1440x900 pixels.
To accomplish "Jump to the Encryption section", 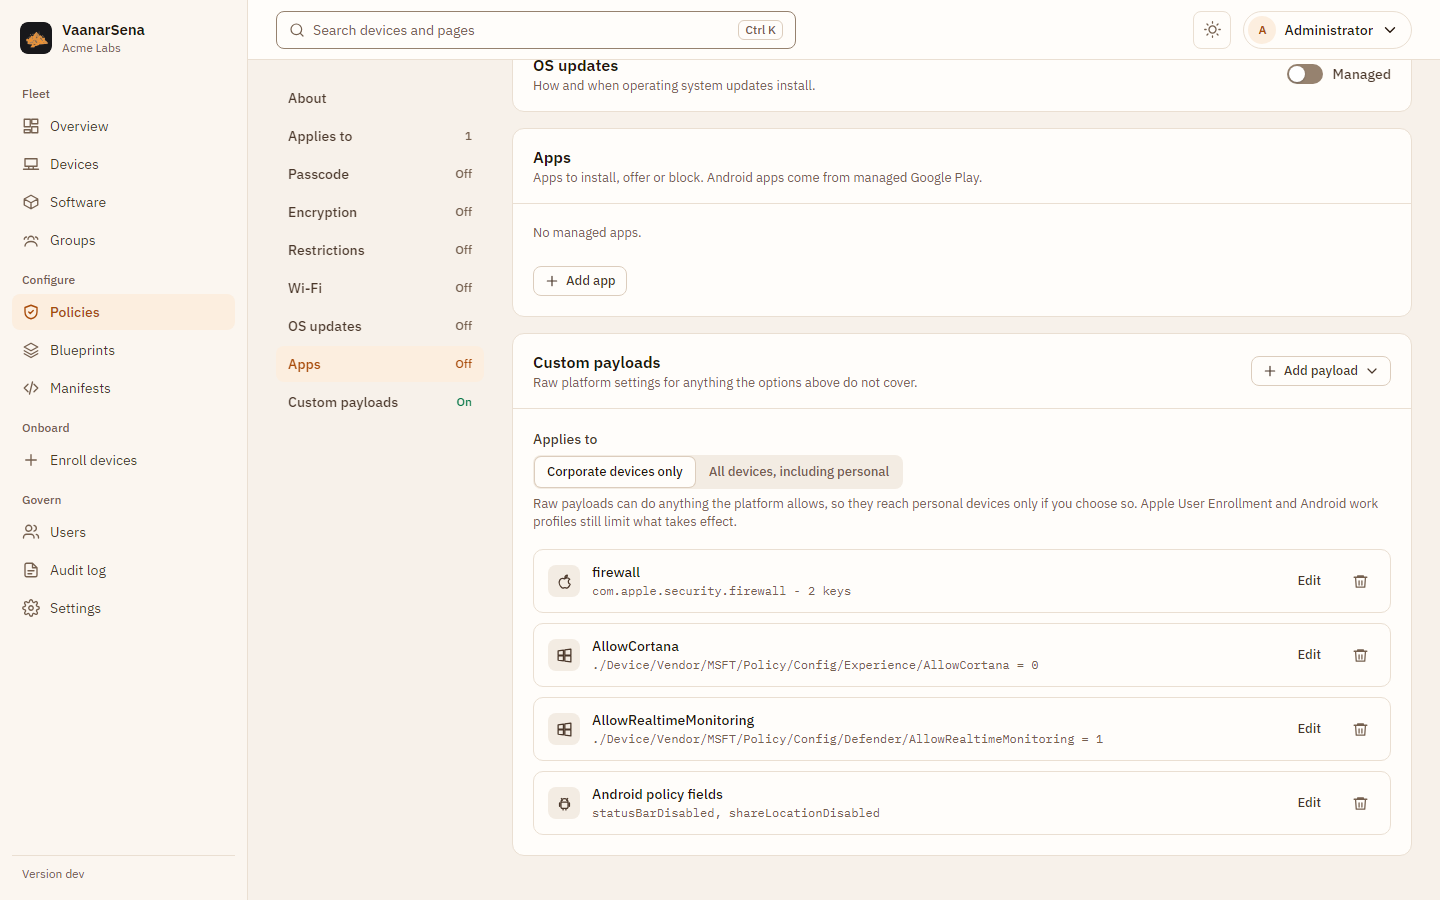I will click(380, 212).
